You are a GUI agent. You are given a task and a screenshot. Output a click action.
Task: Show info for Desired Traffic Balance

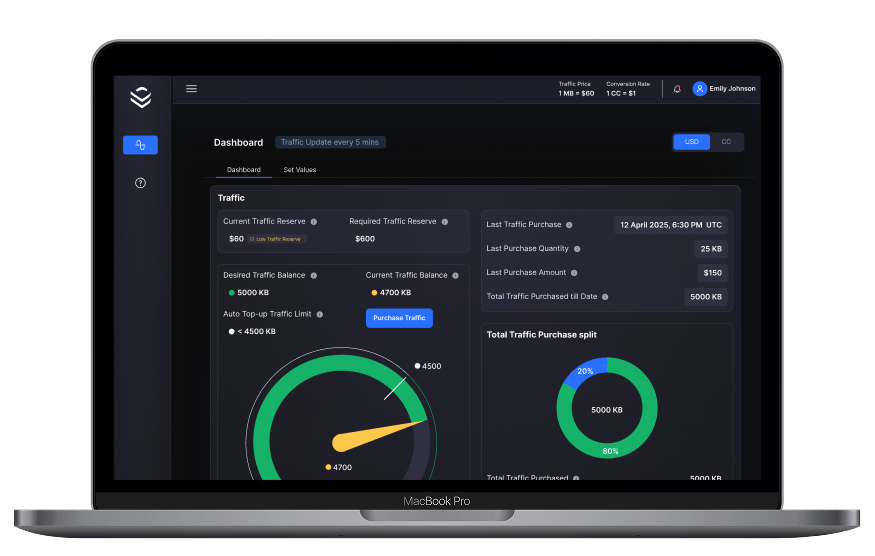click(314, 275)
